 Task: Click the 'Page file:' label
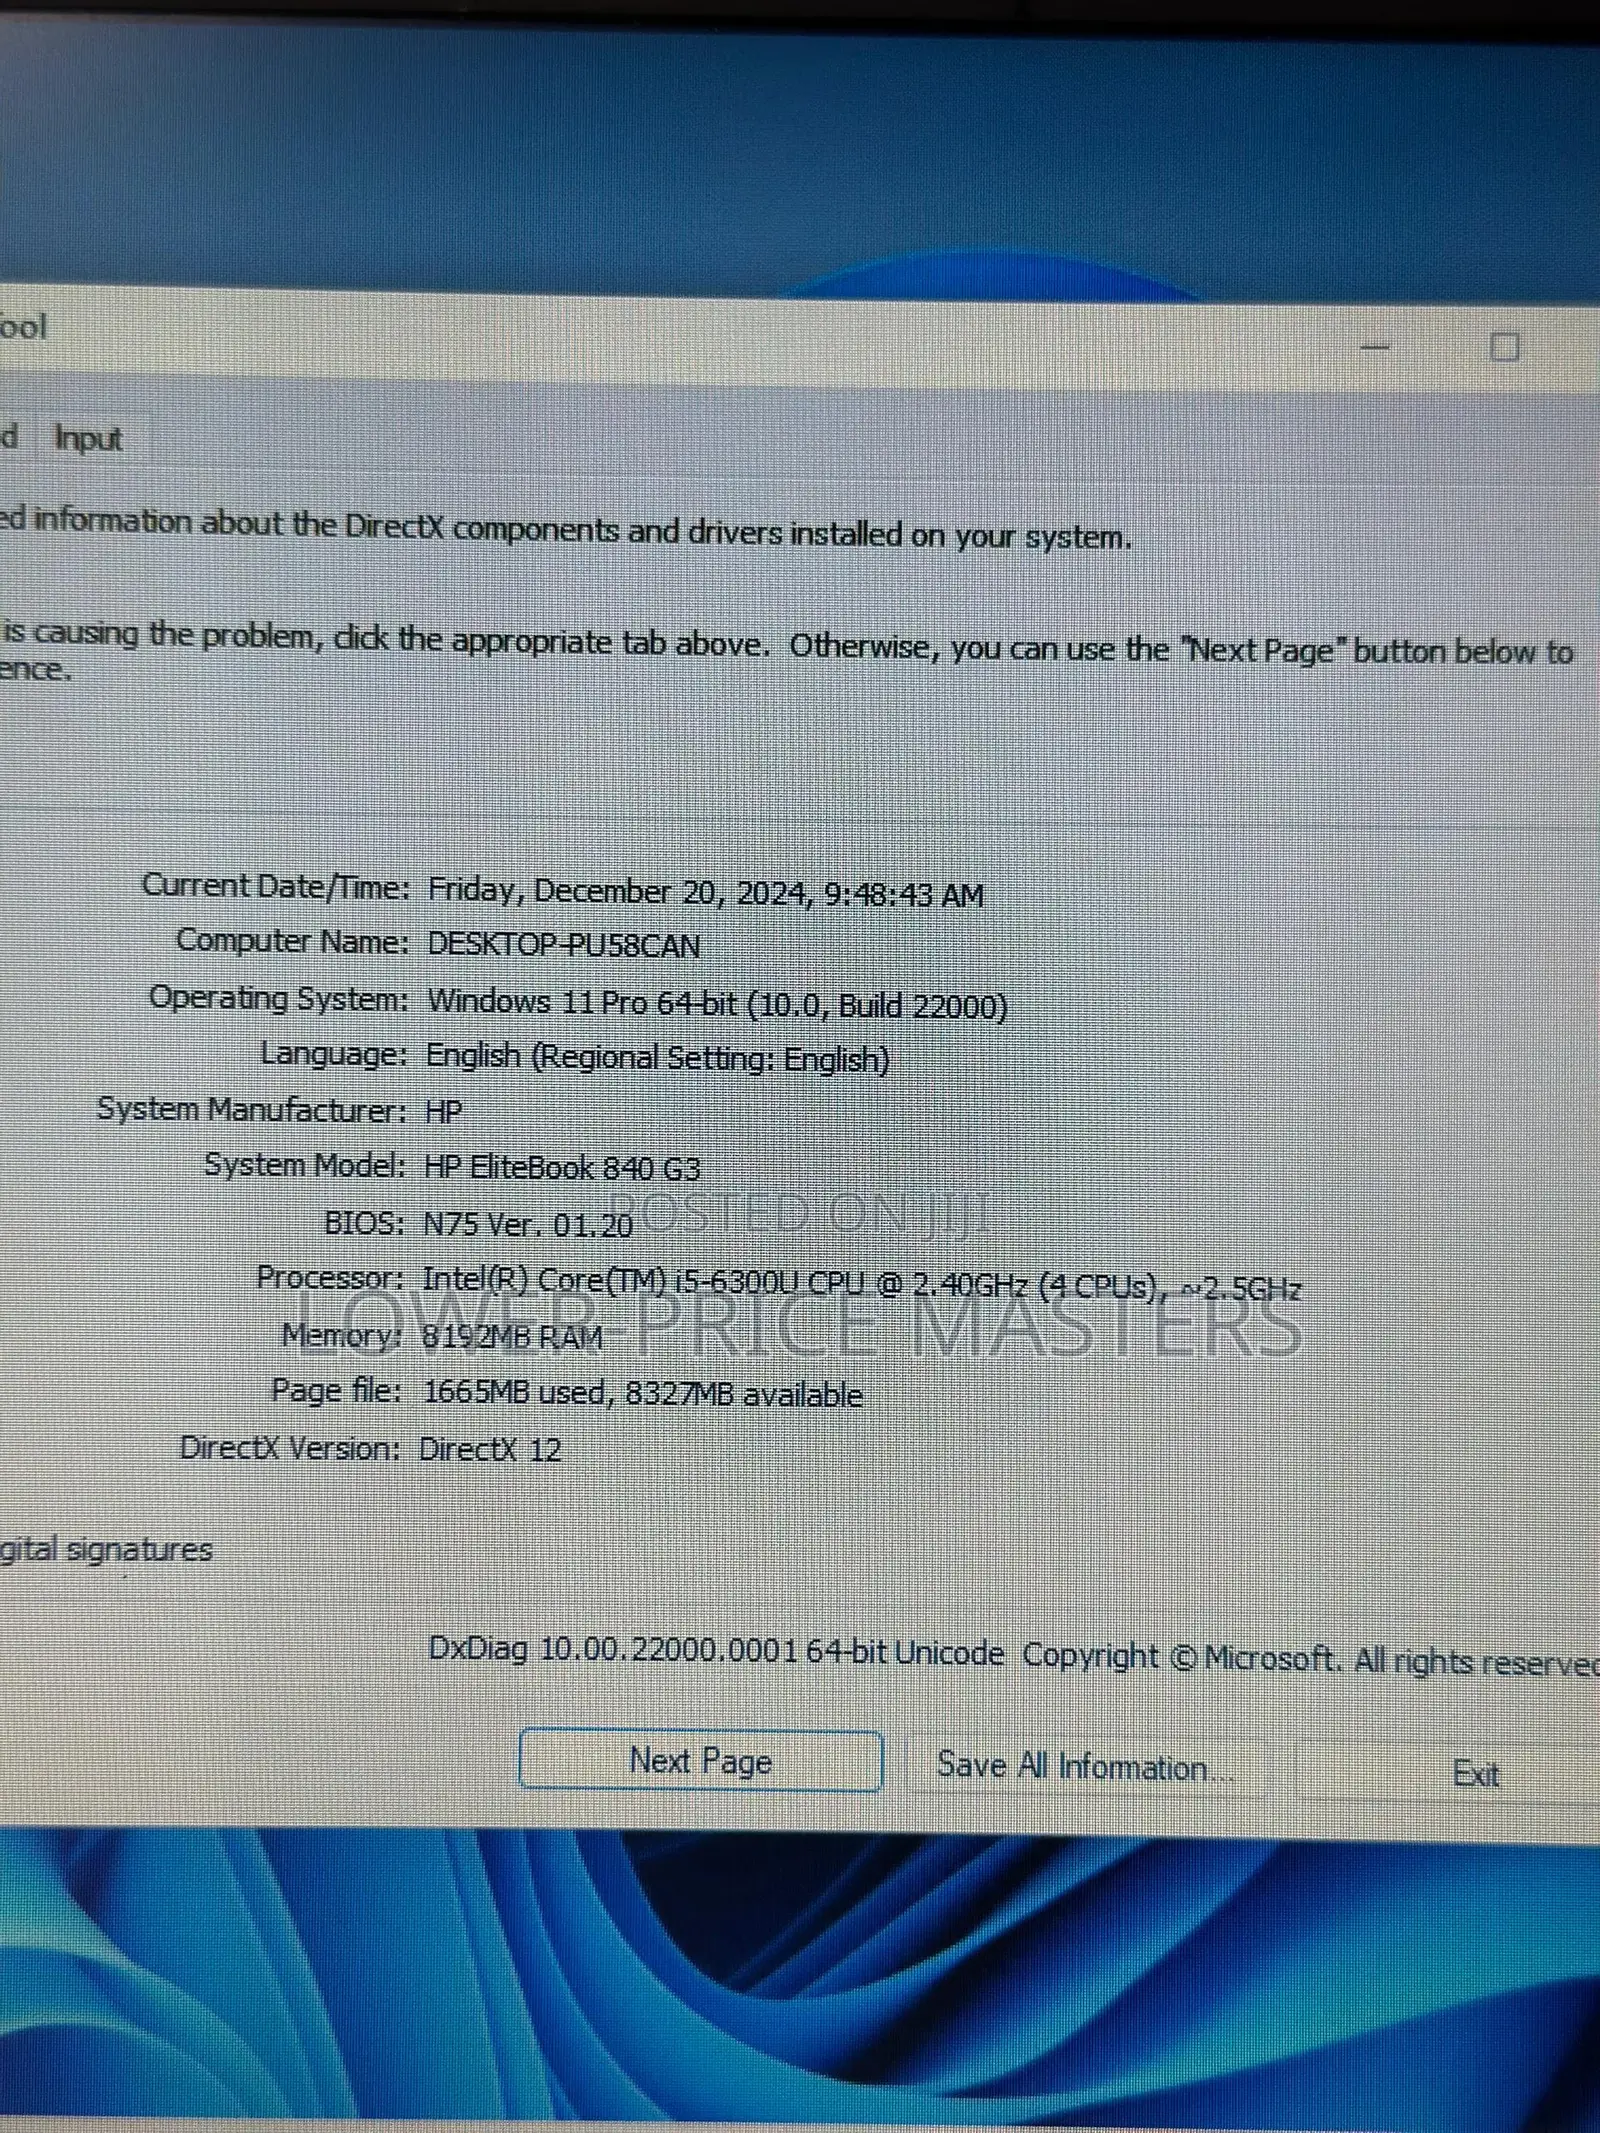(x=336, y=1391)
